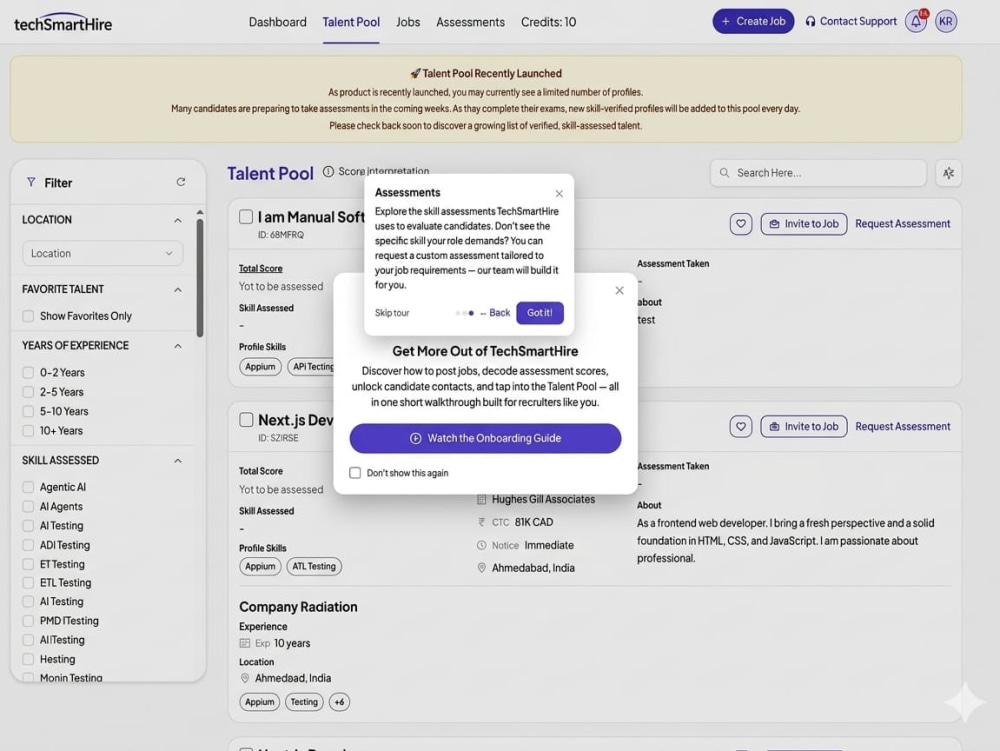Screen dimensions: 1000x751
Task: Check the ETL Testing skill filter
Action: 28,583
